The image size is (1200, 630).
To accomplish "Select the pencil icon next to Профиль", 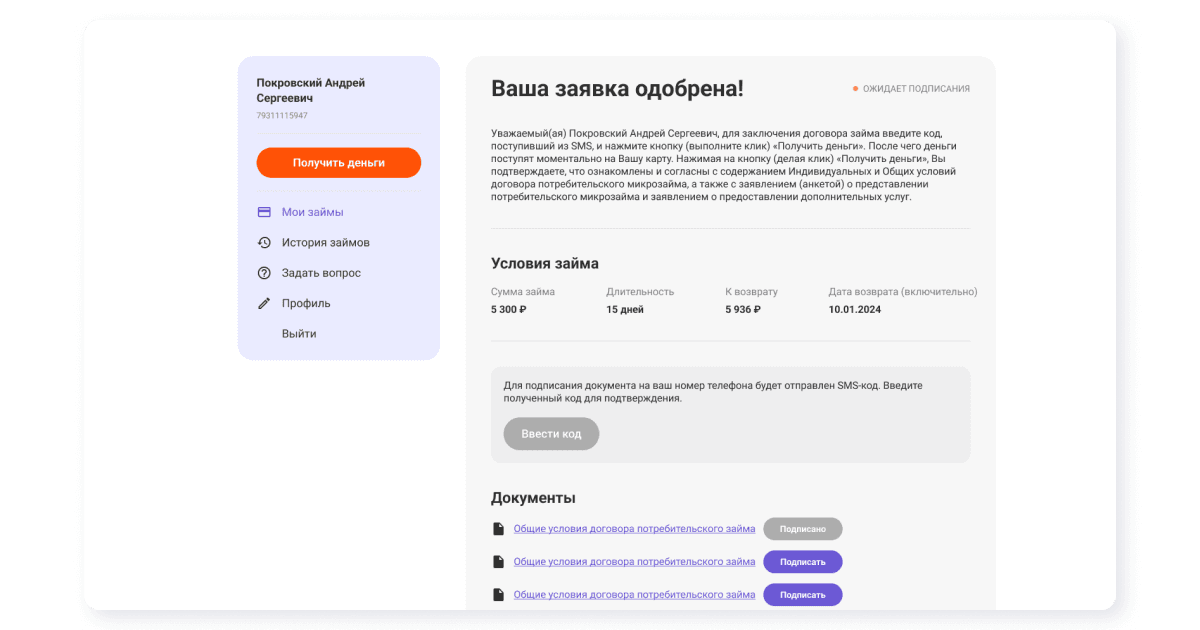I will pos(263,303).
